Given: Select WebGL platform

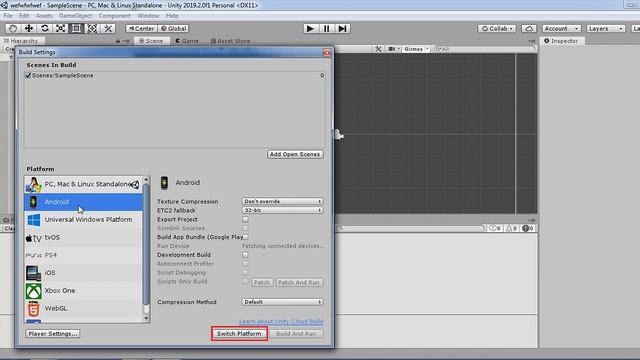Looking at the screenshot, I should [x=84, y=308].
